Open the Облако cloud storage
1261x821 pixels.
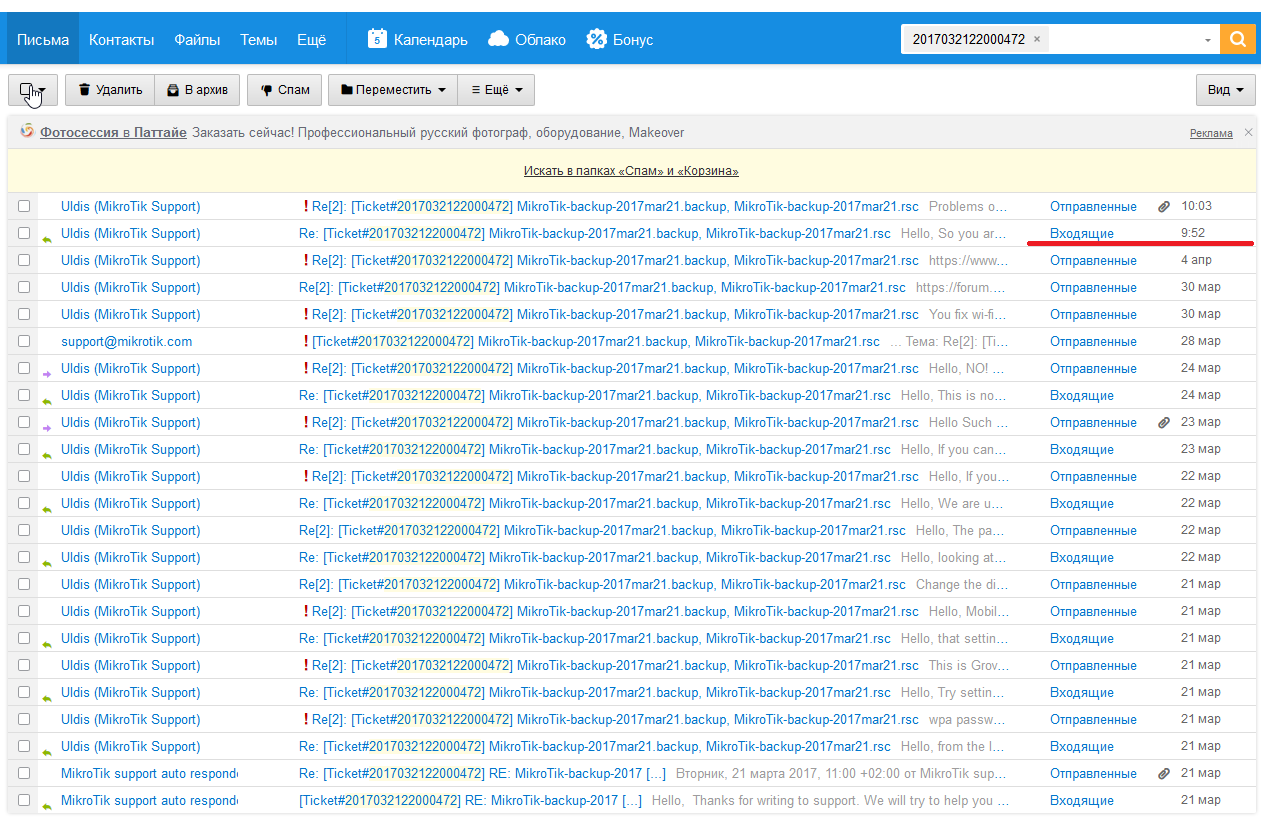[527, 39]
